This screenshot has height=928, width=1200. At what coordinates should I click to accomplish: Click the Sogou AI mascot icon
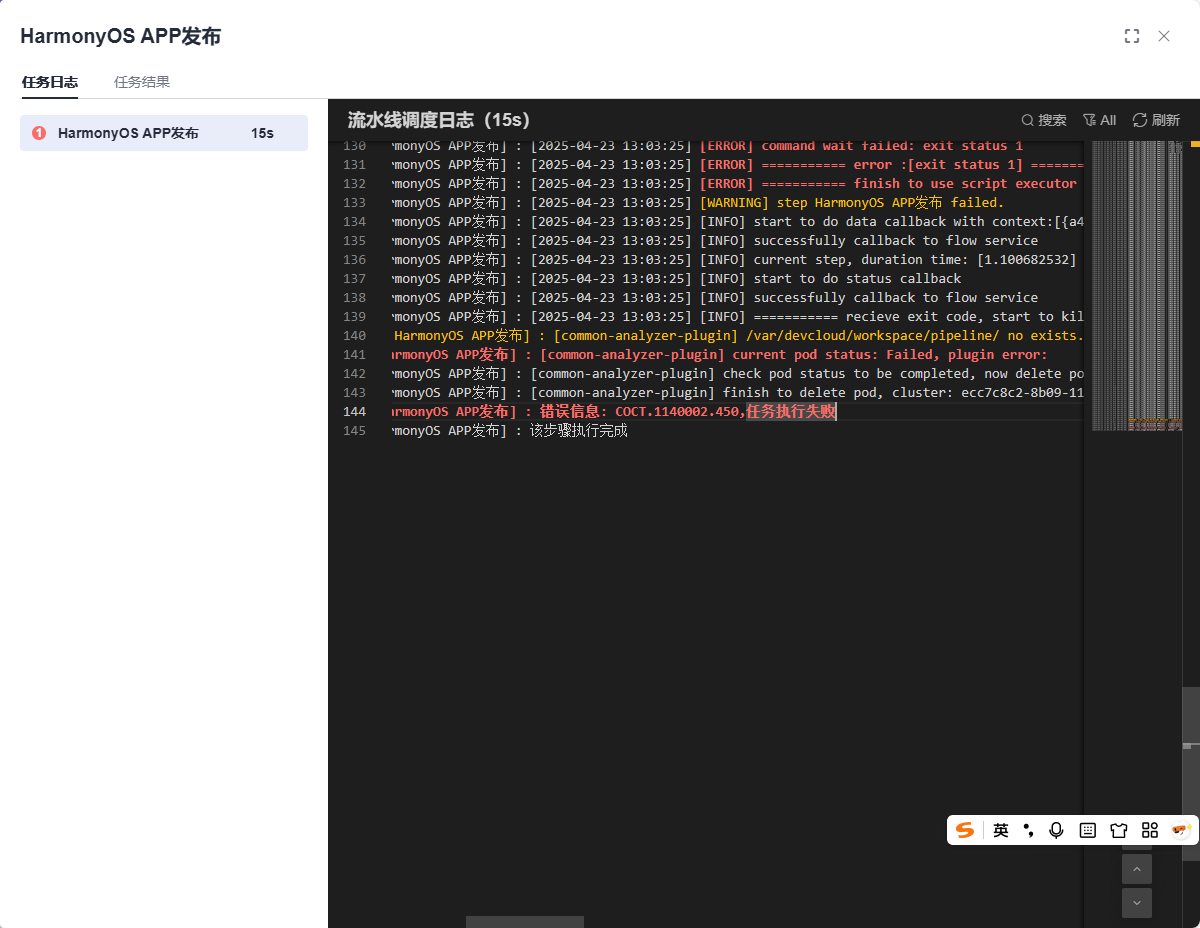click(1180, 830)
